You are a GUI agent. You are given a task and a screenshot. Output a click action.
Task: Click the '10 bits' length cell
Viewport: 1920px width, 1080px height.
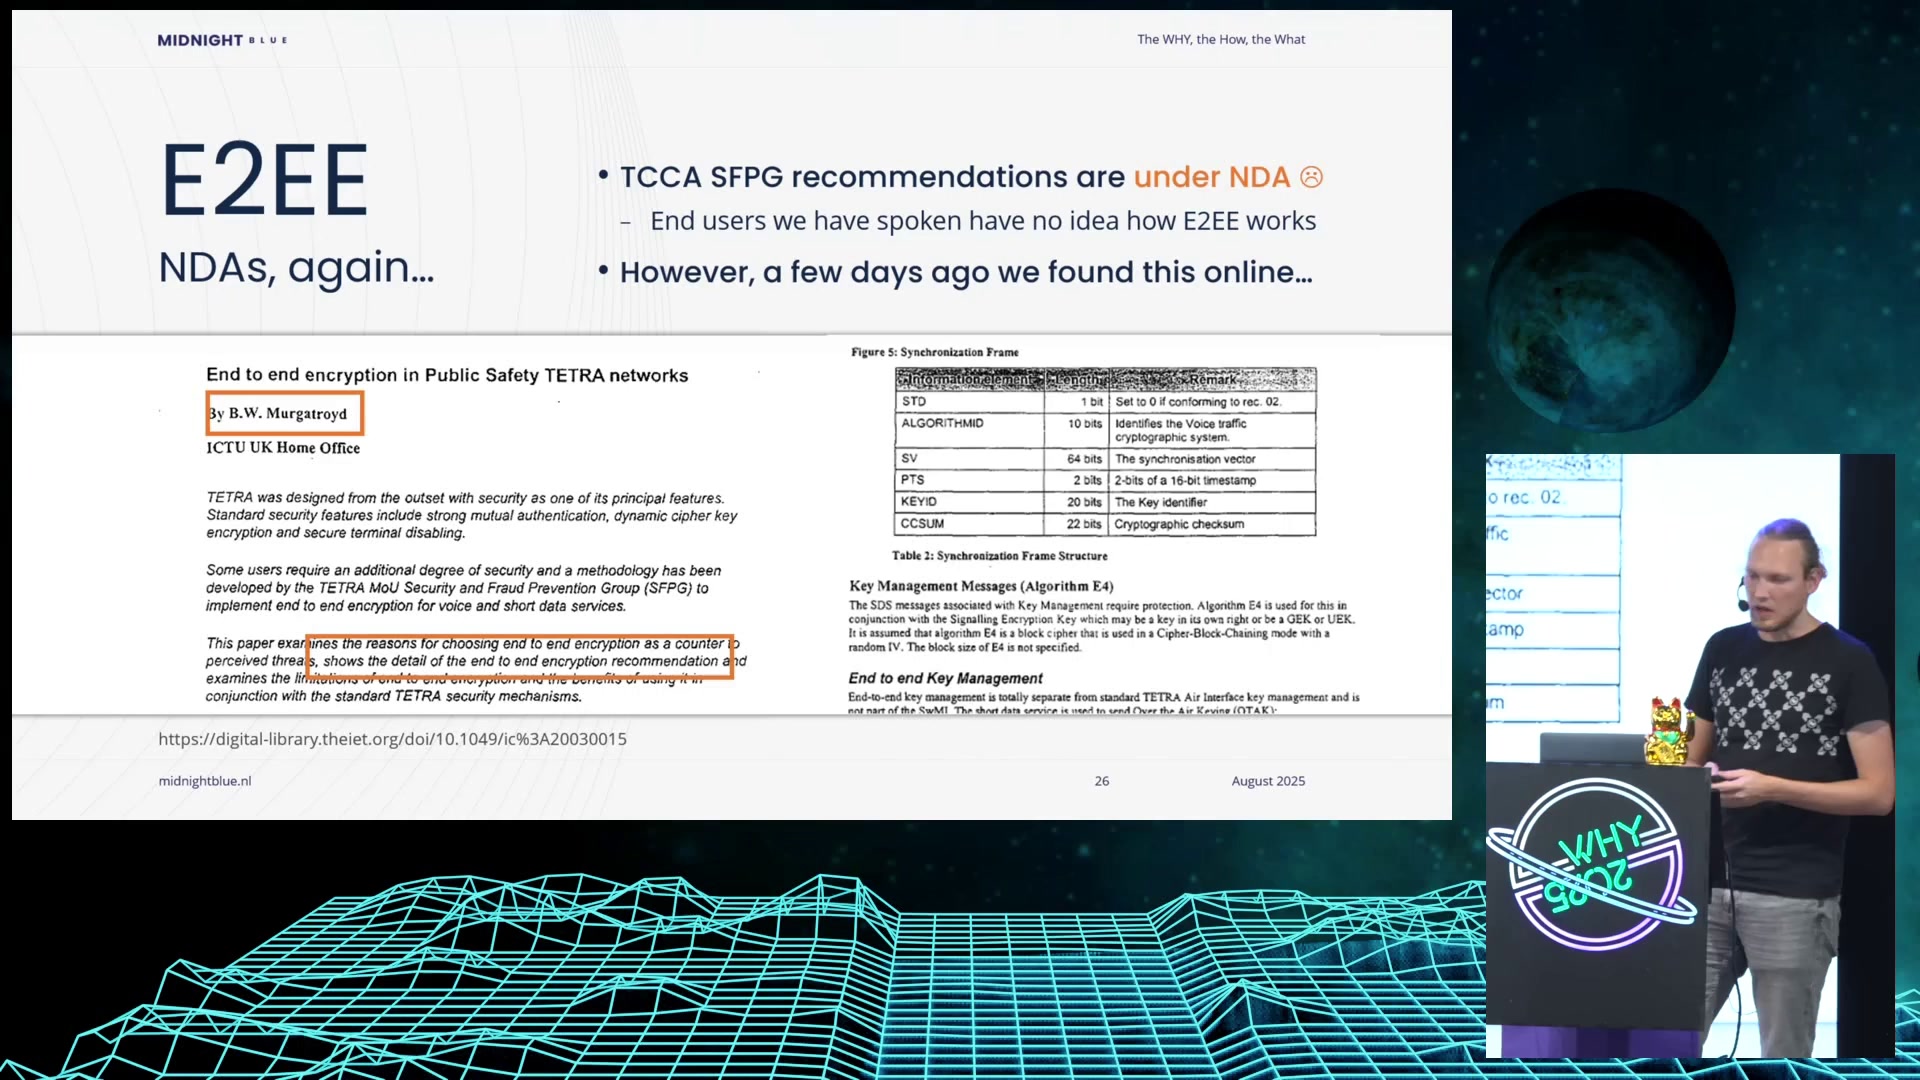1077,430
